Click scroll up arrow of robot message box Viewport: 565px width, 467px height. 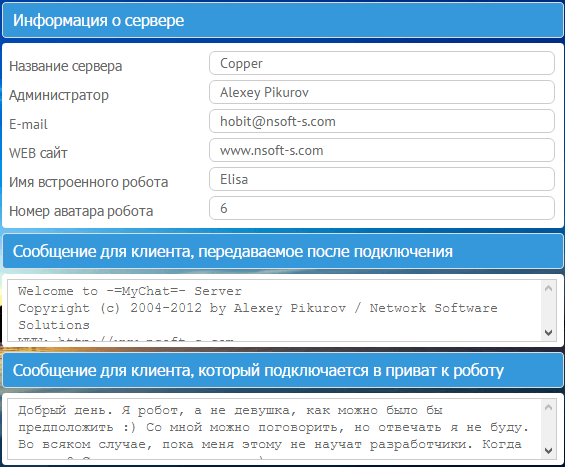pos(548,408)
